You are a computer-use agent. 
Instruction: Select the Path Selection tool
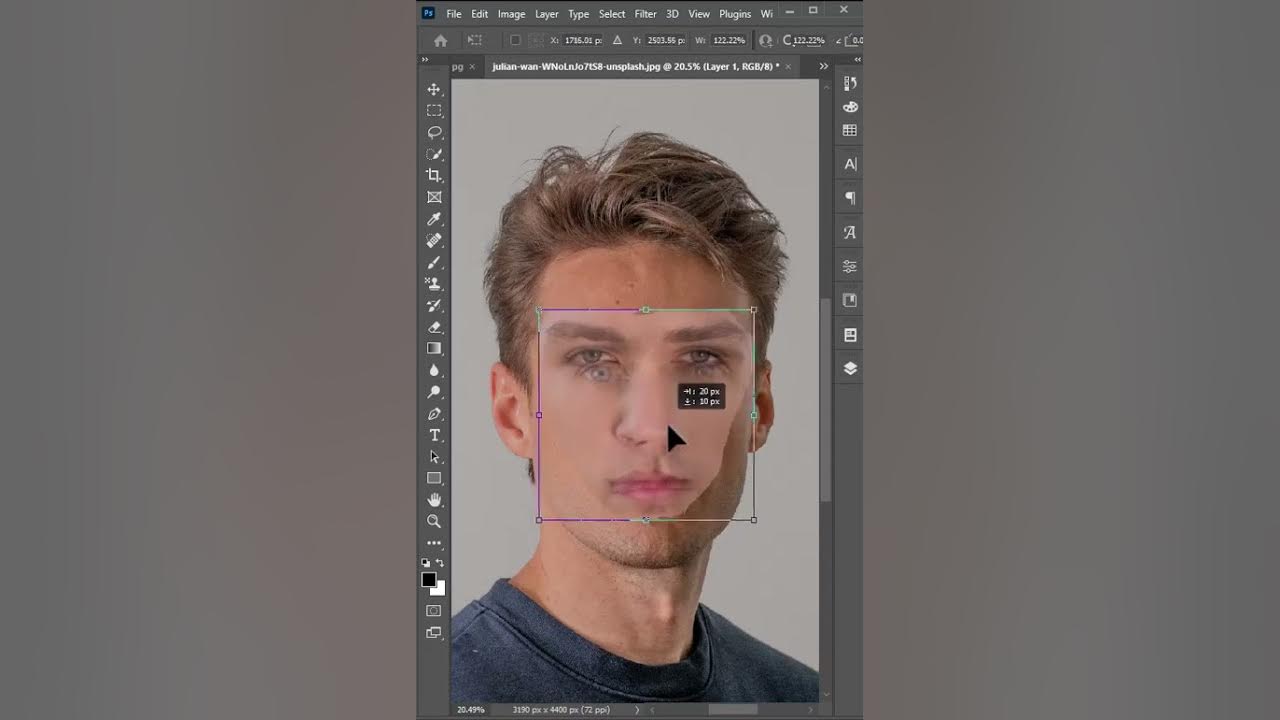434,457
